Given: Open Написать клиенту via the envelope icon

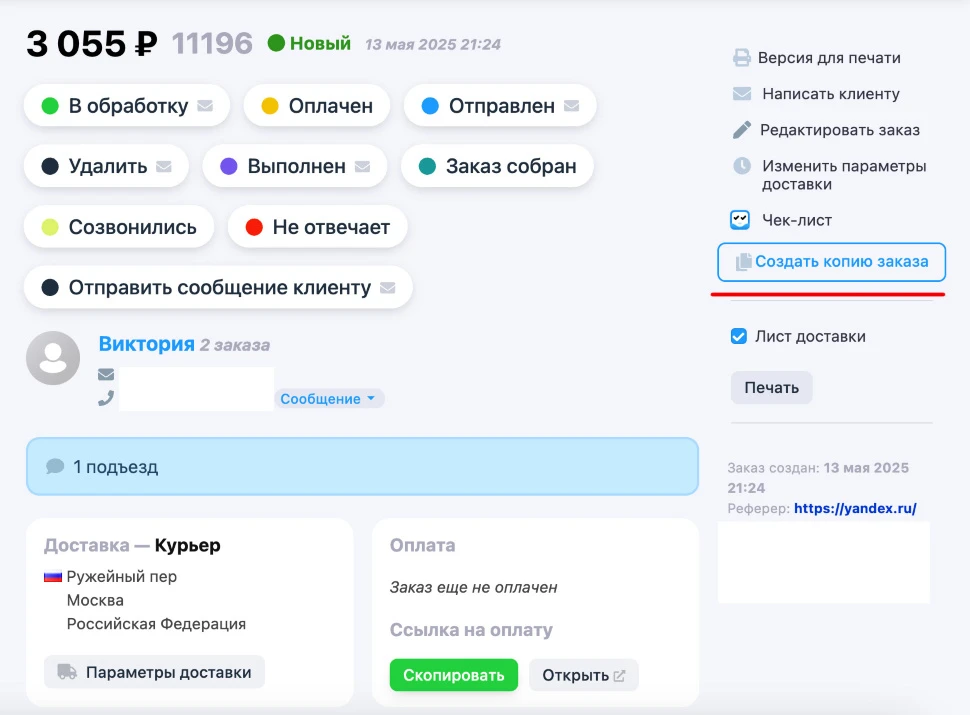Looking at the screenshot, I should click(740, 95).
